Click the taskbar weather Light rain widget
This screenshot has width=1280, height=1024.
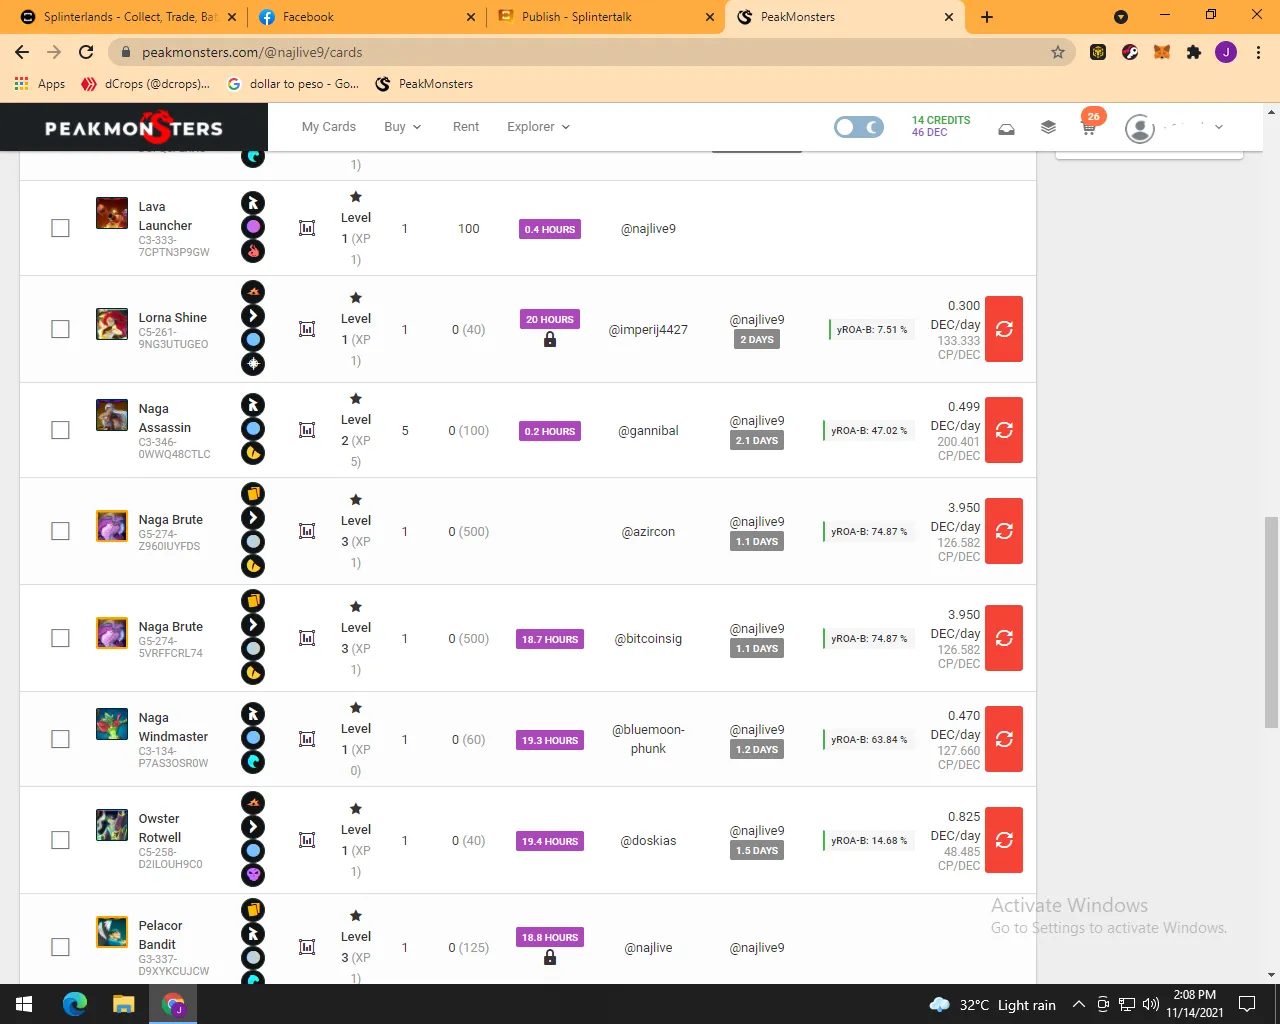993,1005
